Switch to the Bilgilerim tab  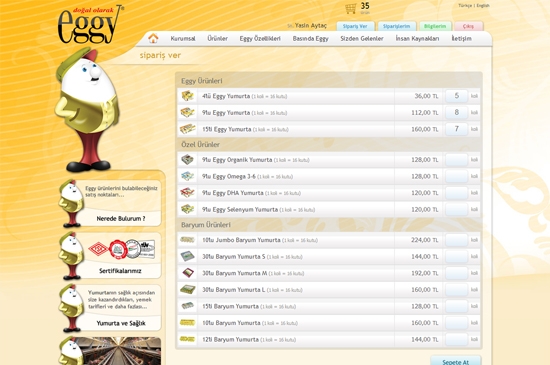point(435,26)
